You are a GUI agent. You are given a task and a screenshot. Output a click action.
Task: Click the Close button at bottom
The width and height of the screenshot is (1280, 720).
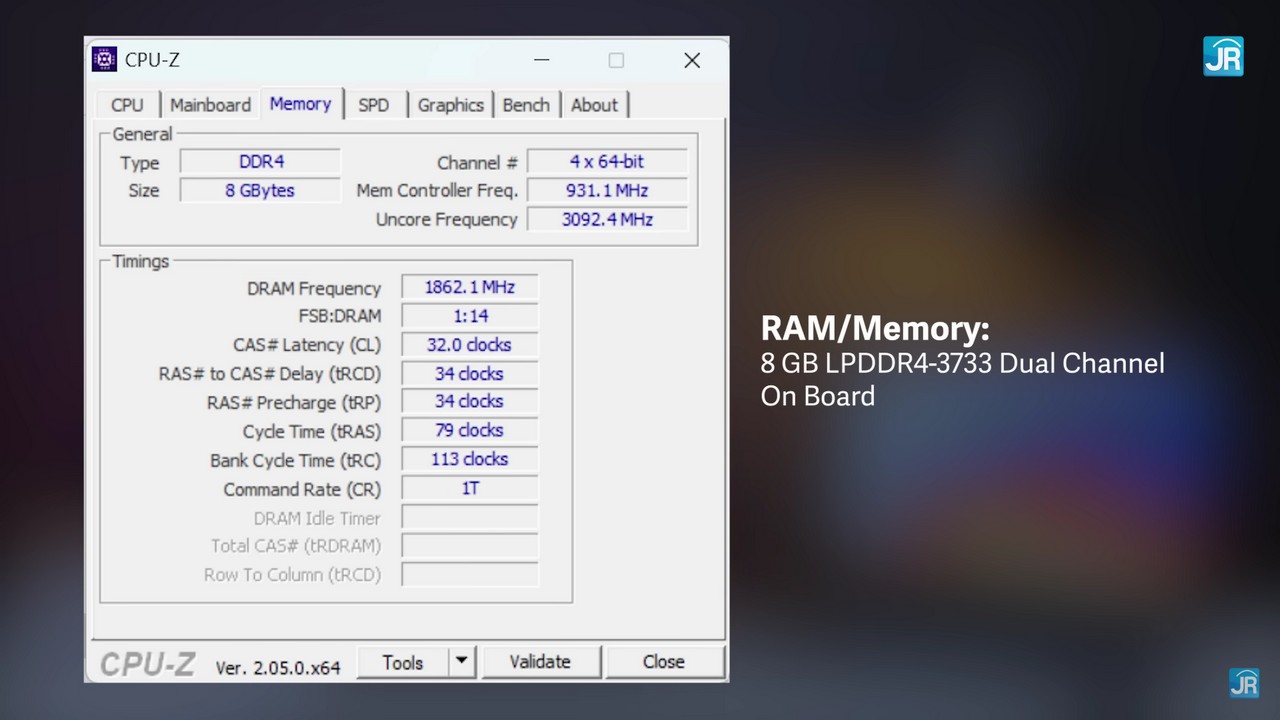pos(664,662)
